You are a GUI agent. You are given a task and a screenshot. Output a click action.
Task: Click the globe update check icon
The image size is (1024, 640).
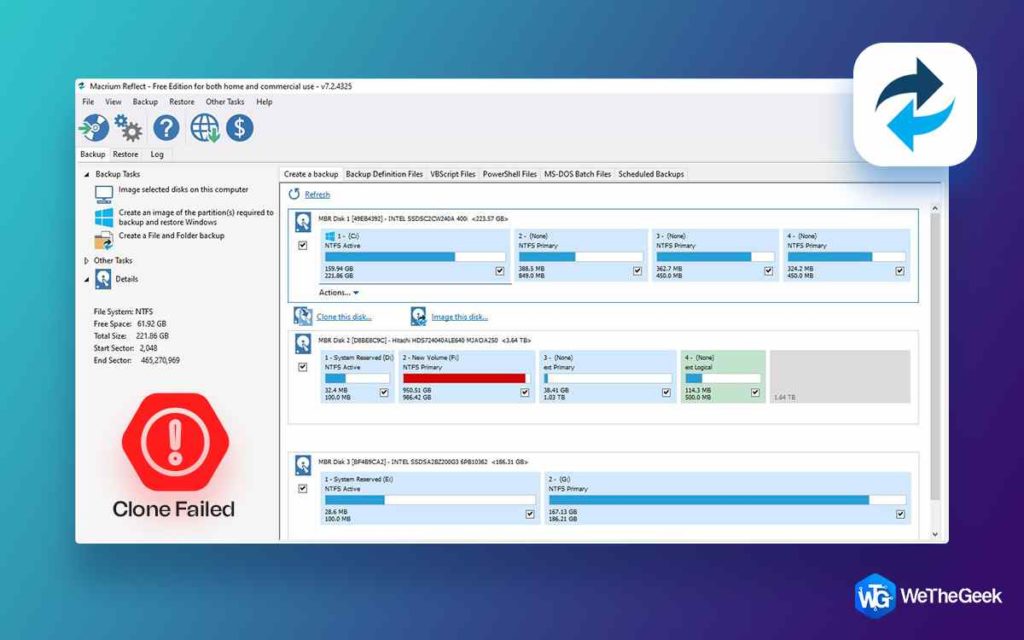tap(205, 127)
